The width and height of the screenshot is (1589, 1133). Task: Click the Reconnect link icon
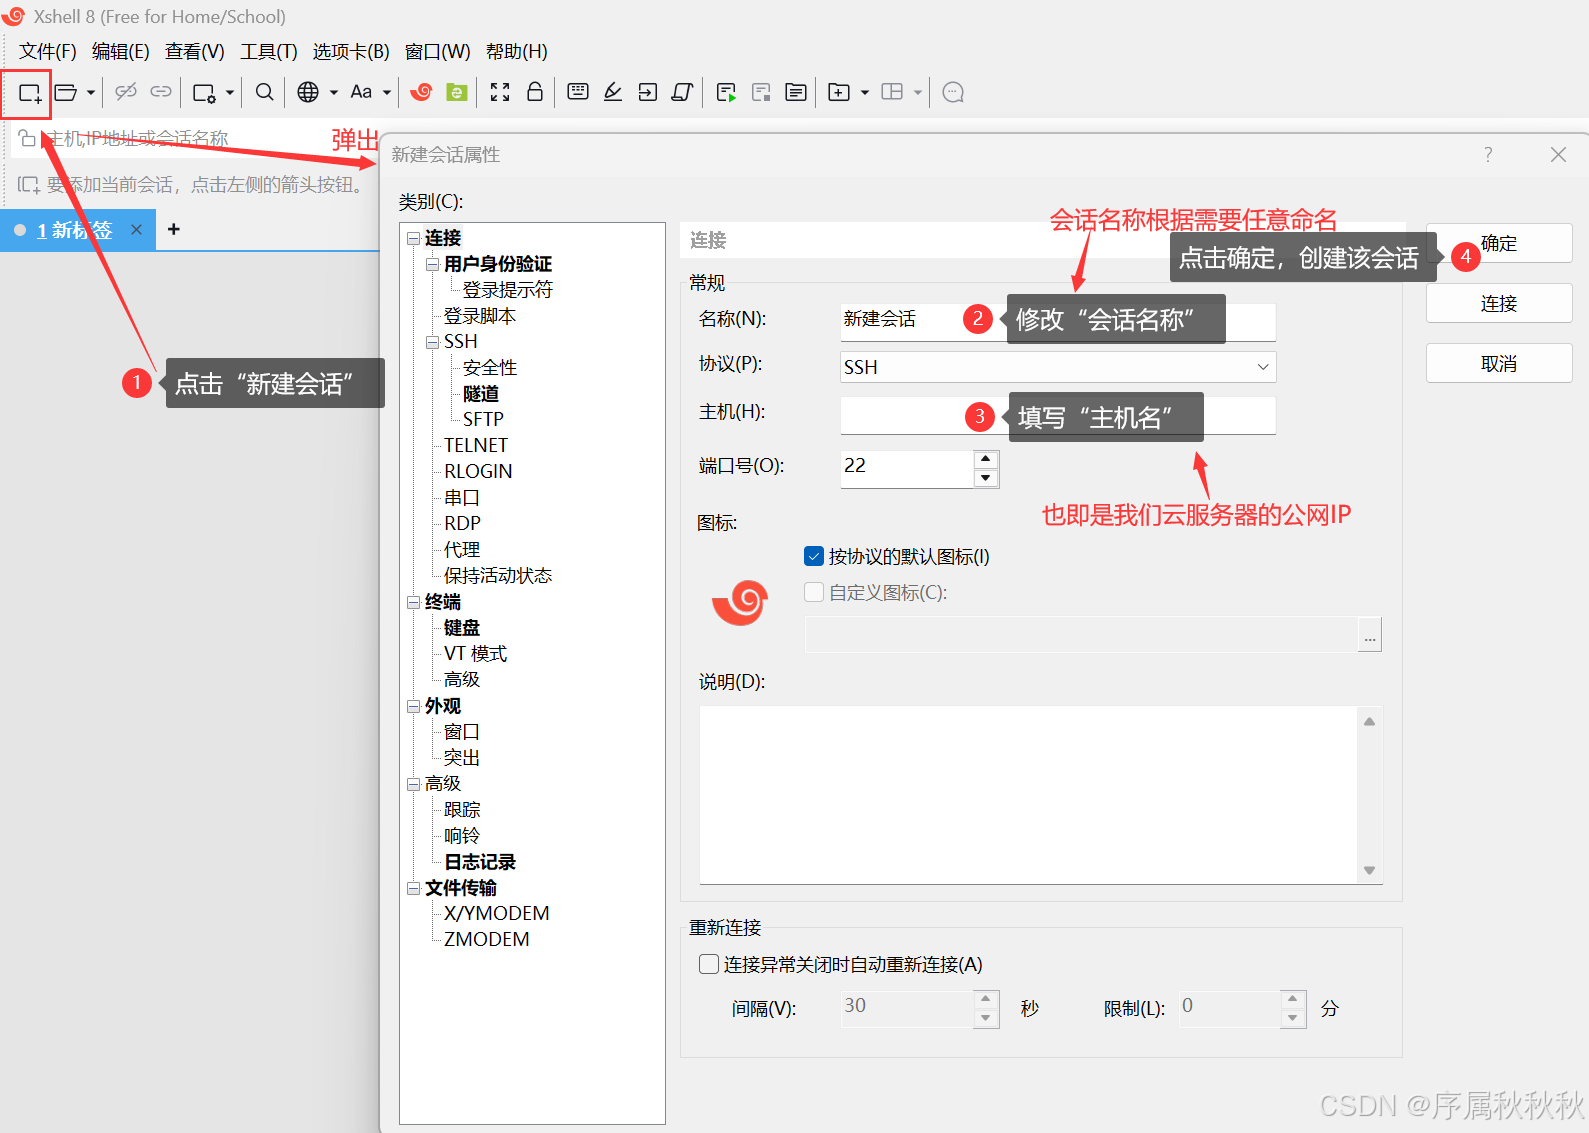[x=161, y=92]
